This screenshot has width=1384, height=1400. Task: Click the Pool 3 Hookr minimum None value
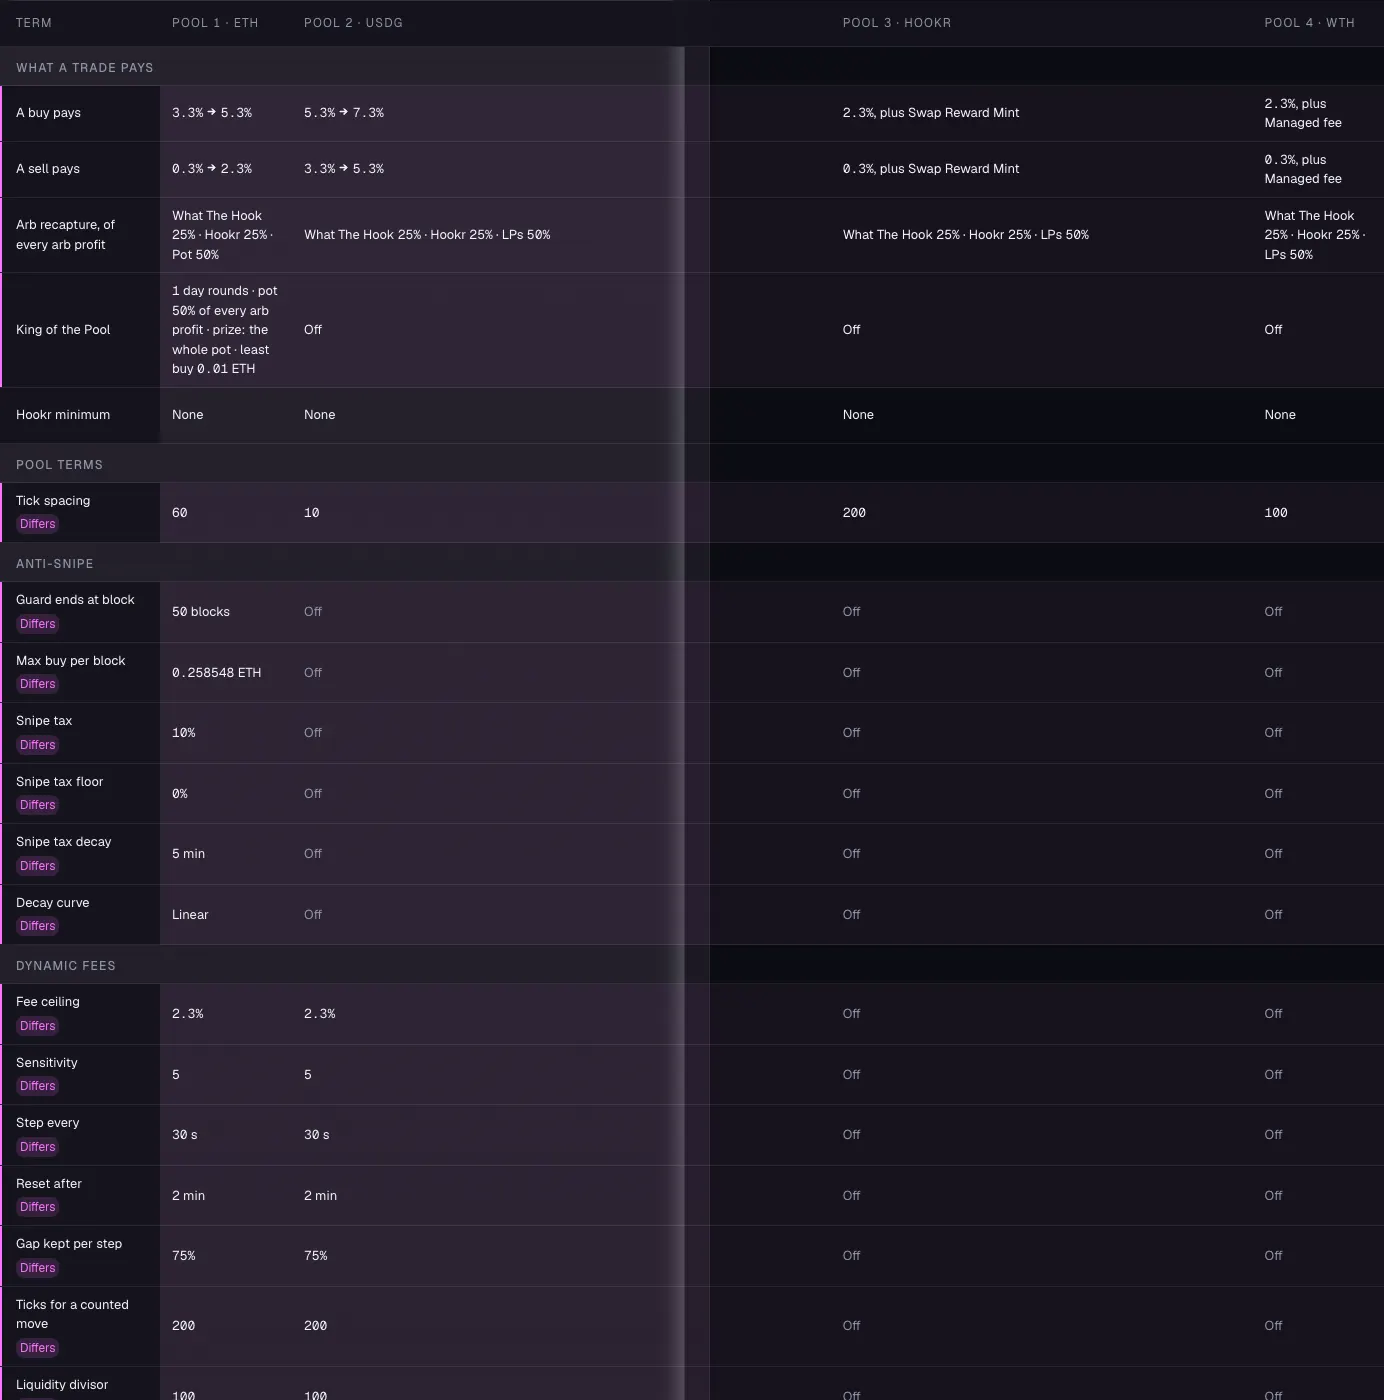click(858, 415)
